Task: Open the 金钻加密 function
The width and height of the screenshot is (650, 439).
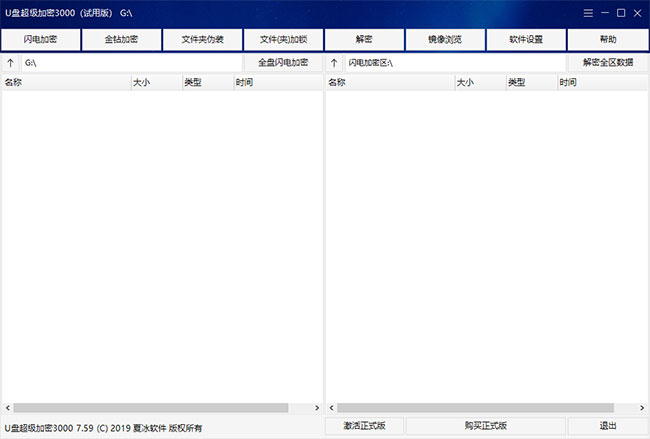Action: [121, 40]
